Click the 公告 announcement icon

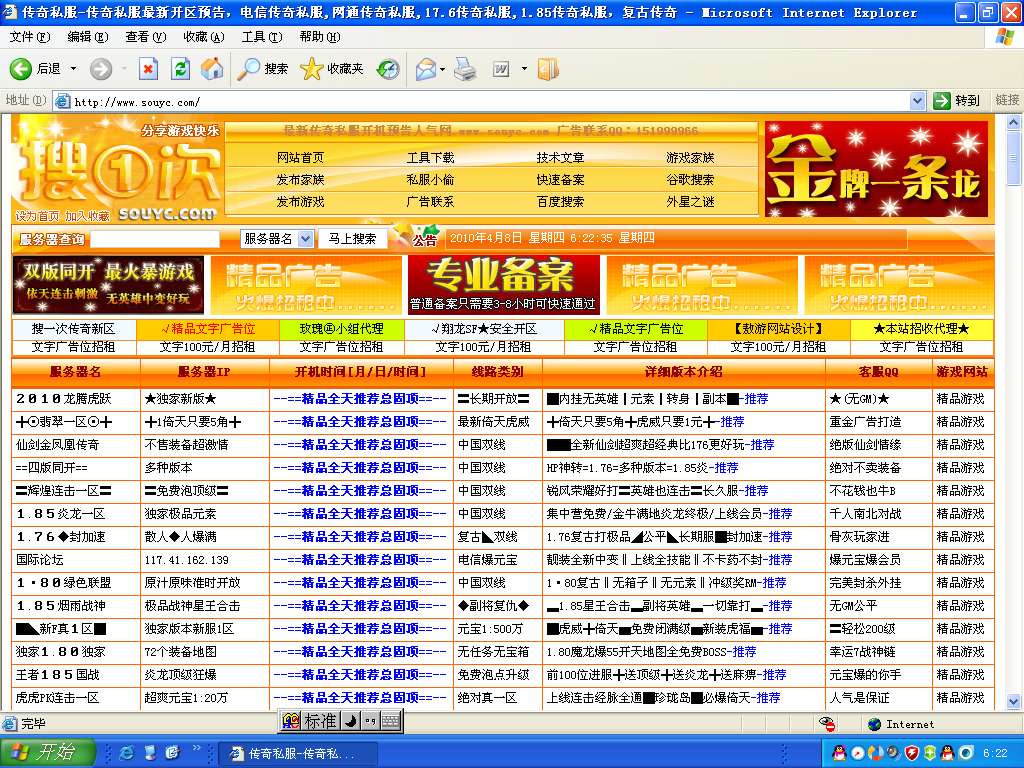click(x=424, y=240)
